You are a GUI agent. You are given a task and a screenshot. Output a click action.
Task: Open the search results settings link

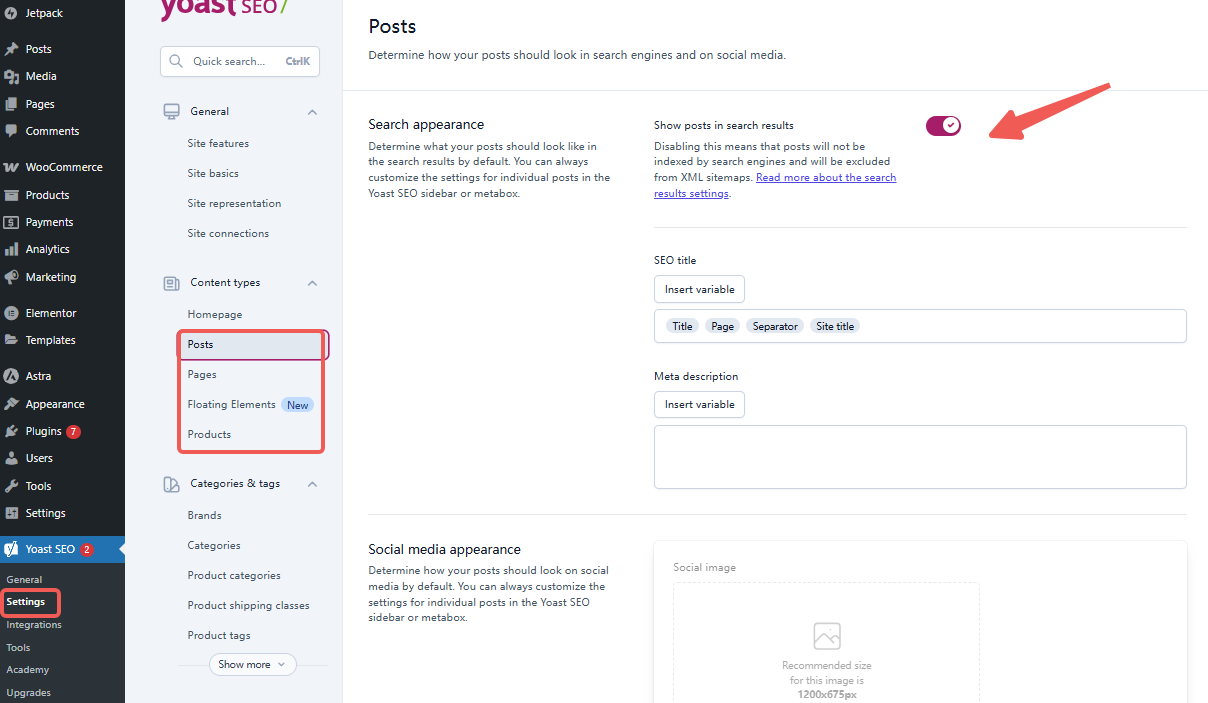coord(826,177)
